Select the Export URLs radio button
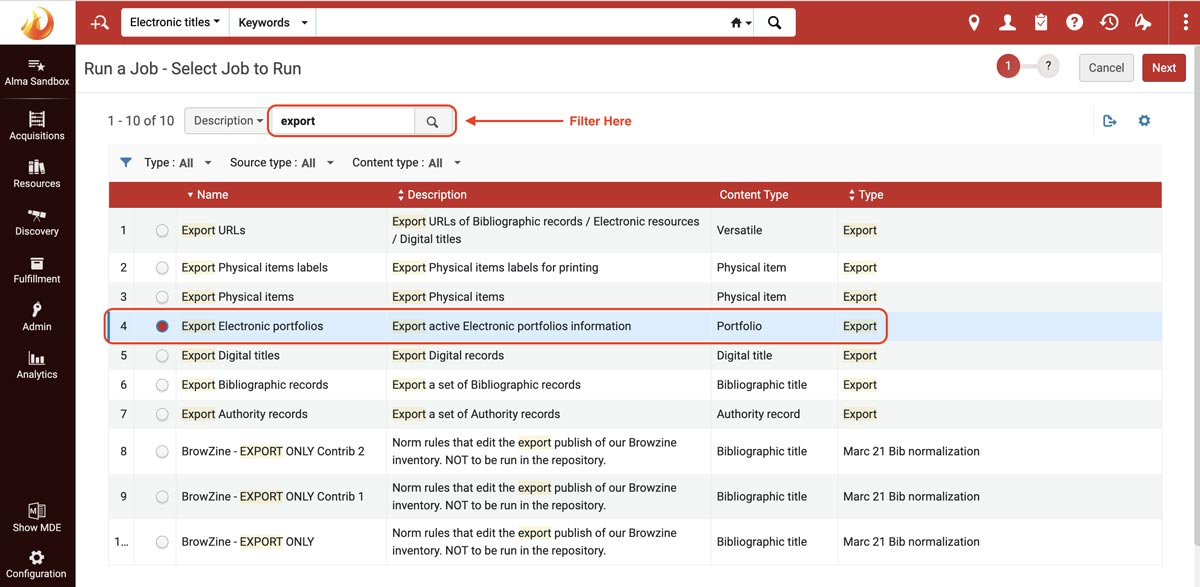1200x587 pixels. pyautogui.click(x=162, y=231)
